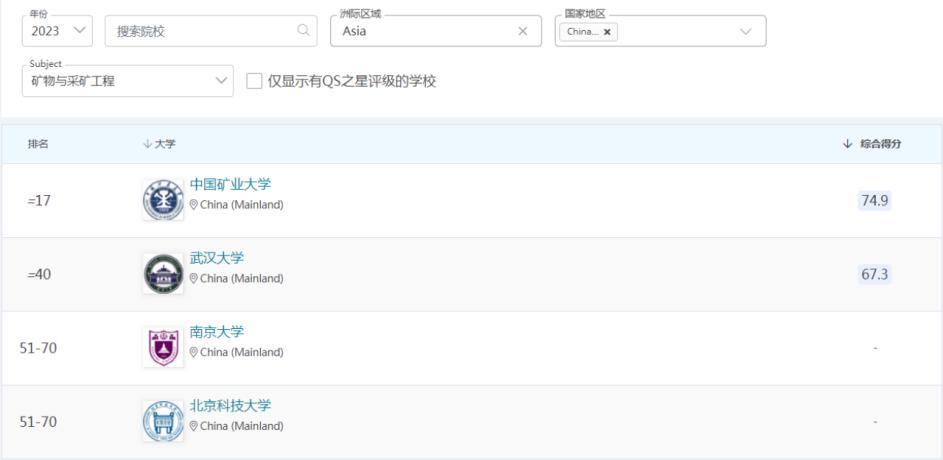Open the 中国矿业大学 link
The image size is (943, 460).
[x=230, y=184]
